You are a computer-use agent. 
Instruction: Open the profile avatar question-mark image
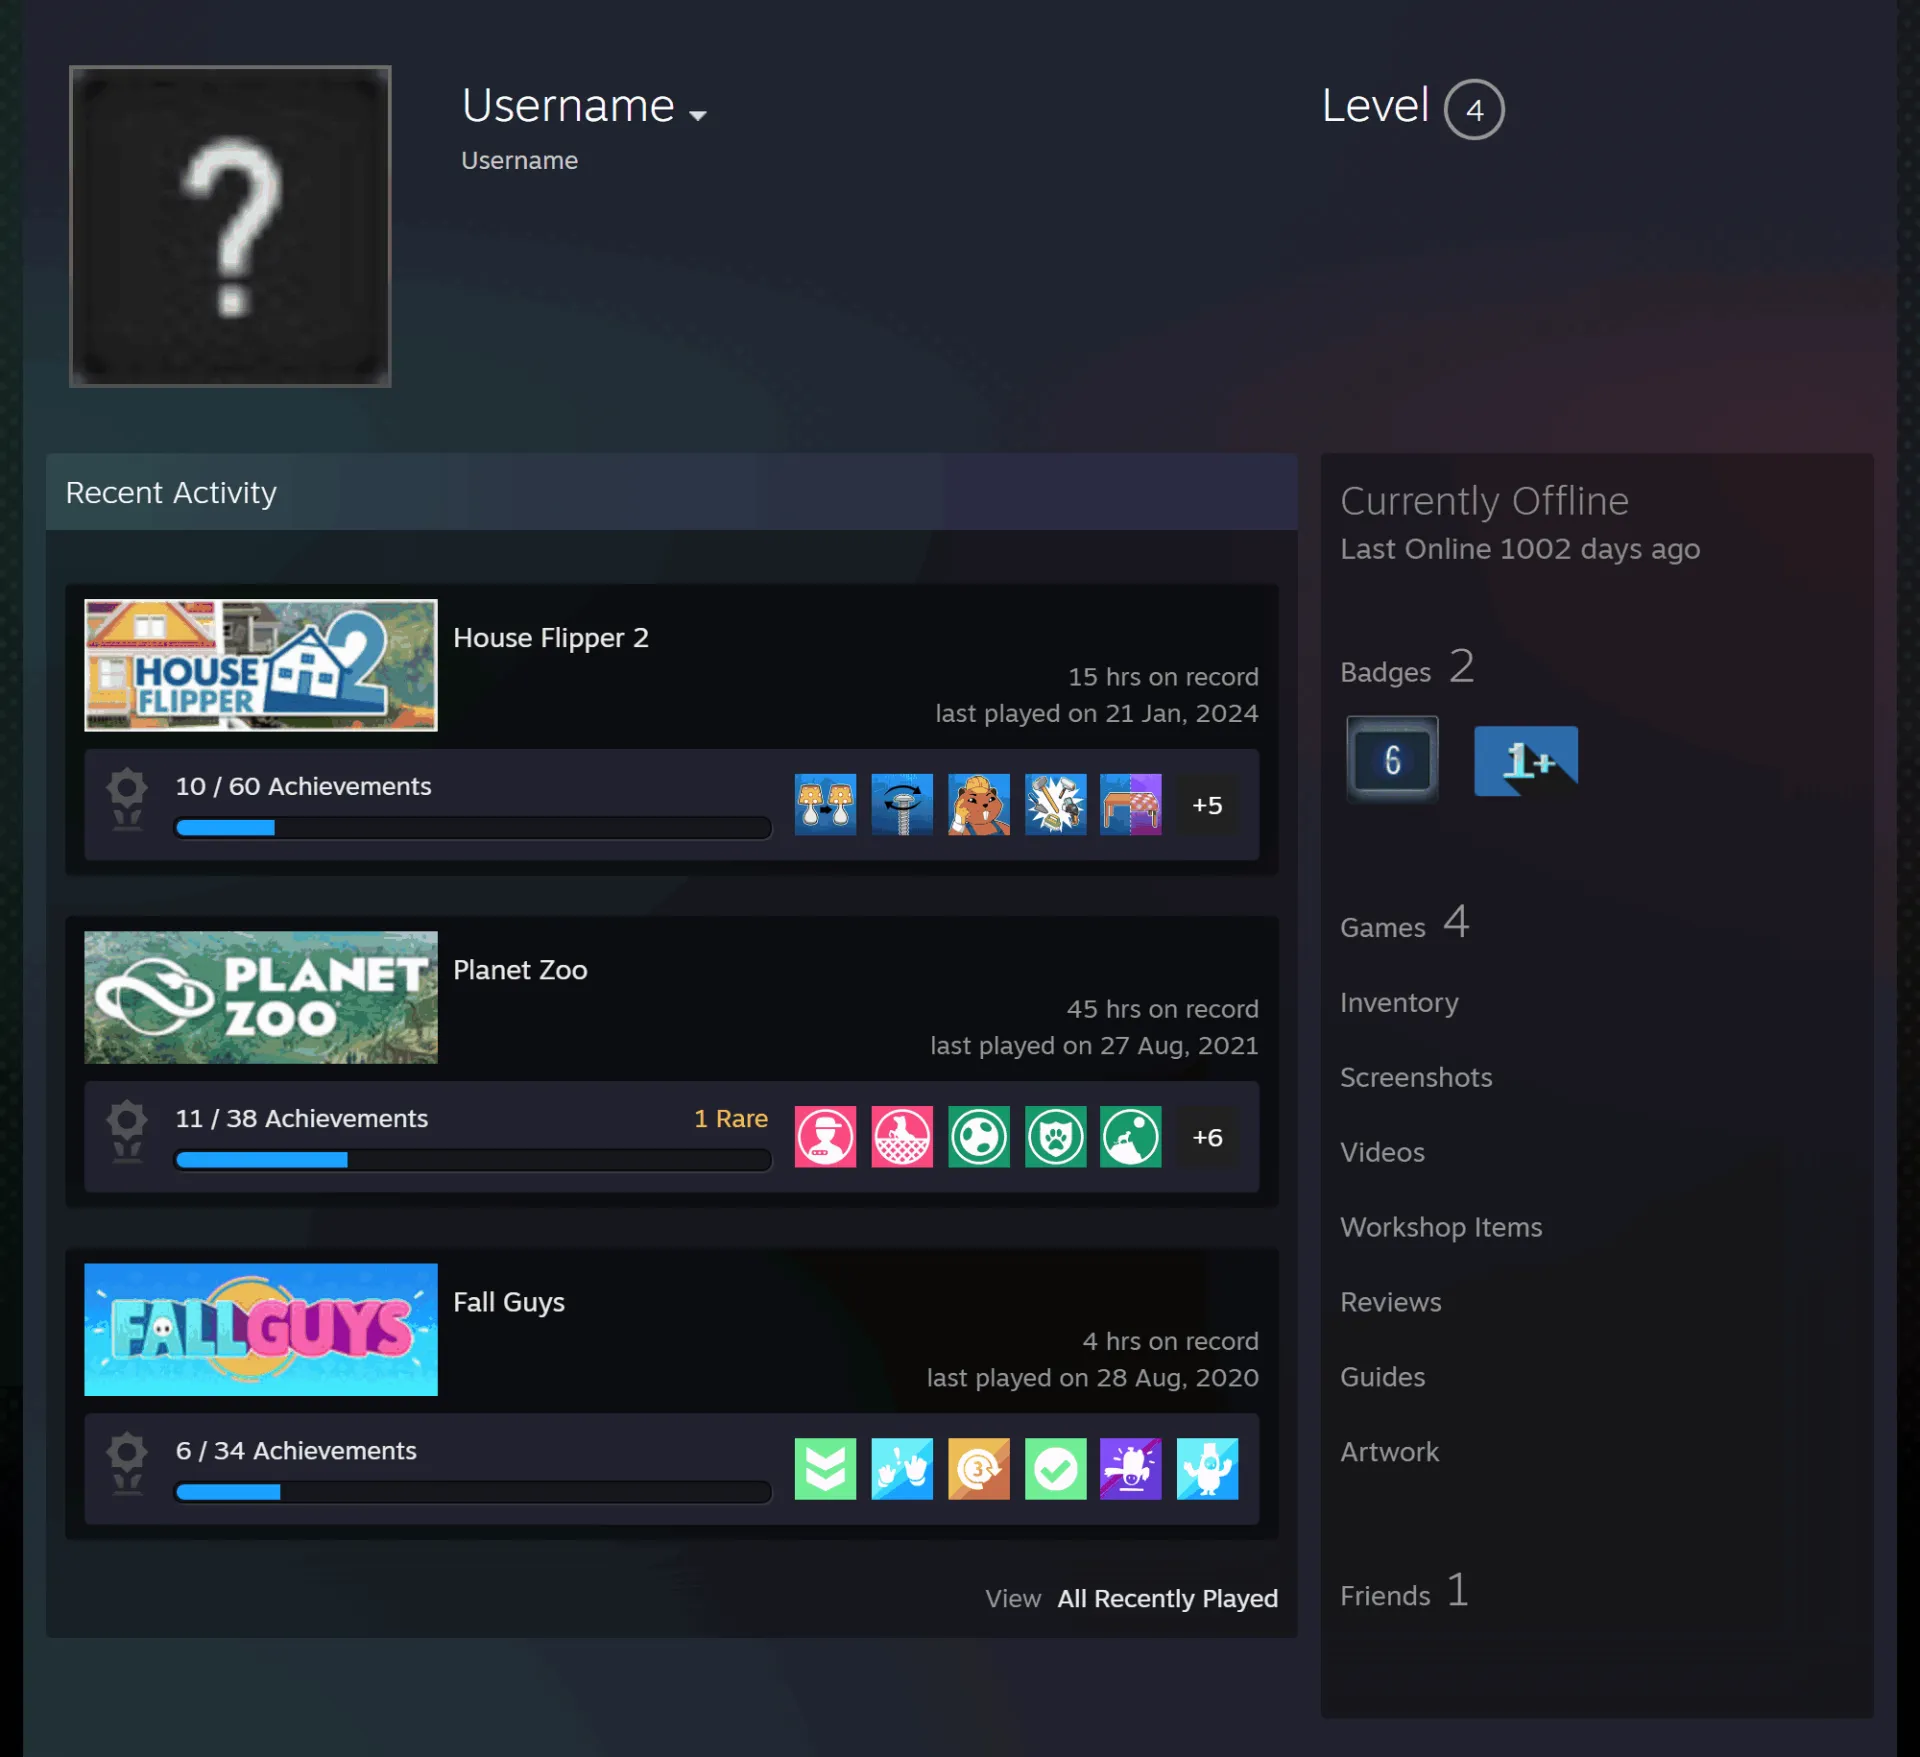click(230, 226)
